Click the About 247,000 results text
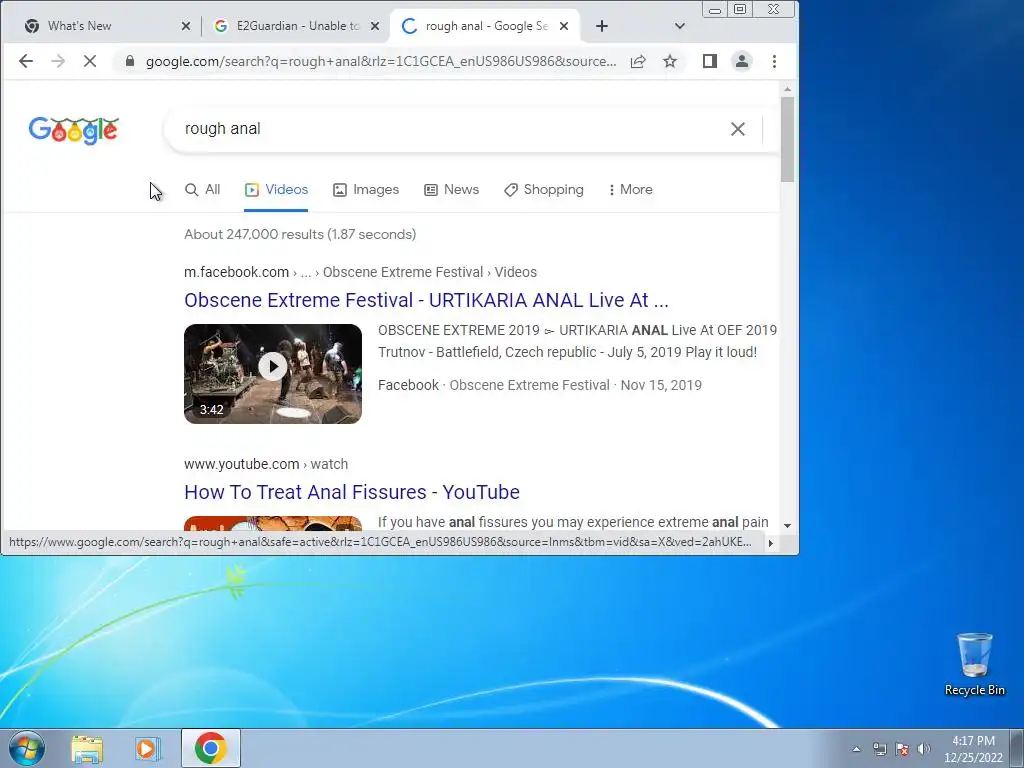 [x=300, y=234]
